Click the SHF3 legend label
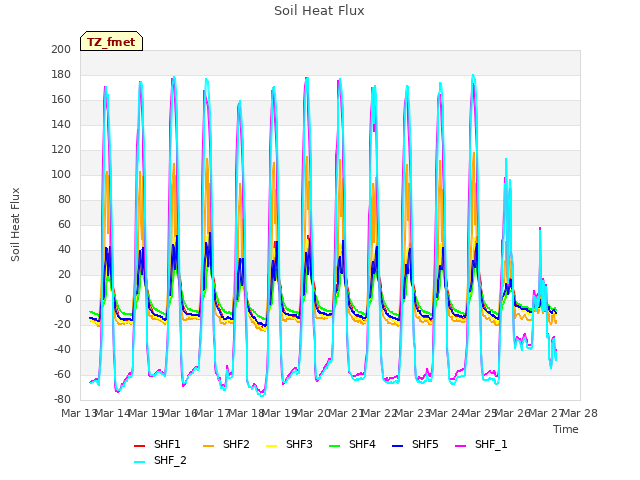Screen dimensions: 640x480 point(299,444)
